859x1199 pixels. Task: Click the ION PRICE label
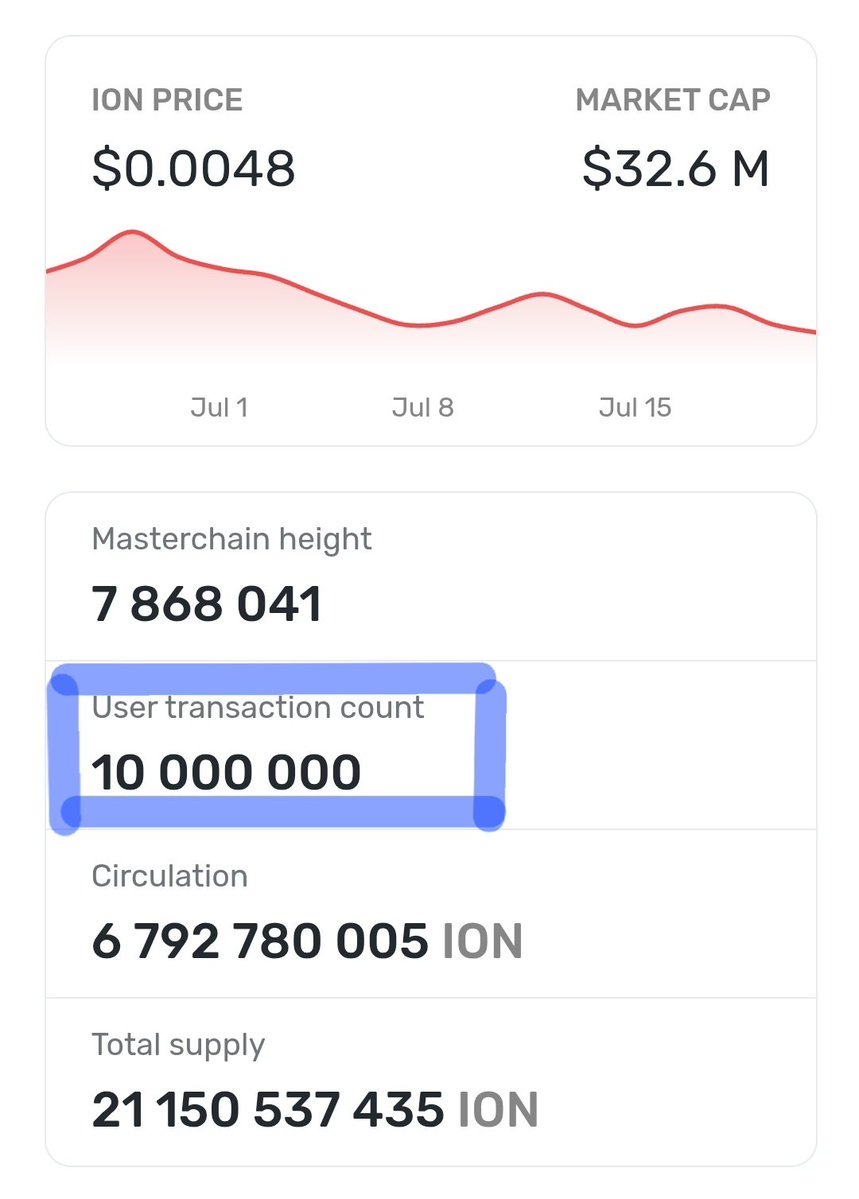167,100
